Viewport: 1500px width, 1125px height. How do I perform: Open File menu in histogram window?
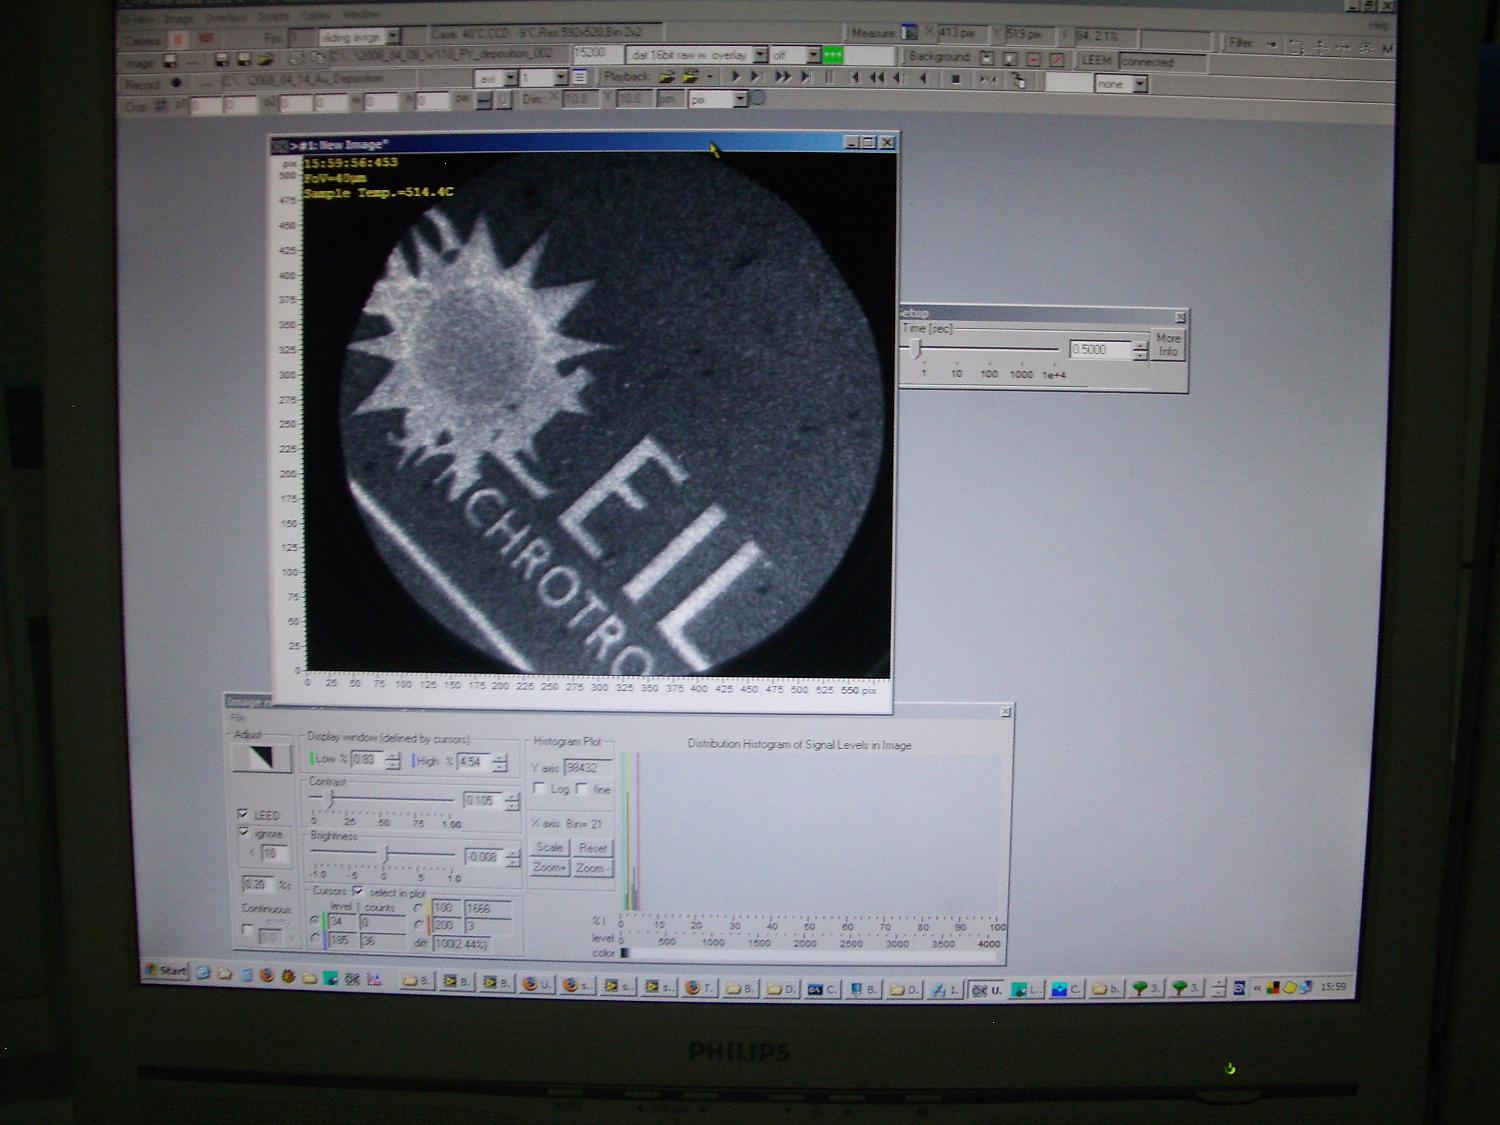237,717
